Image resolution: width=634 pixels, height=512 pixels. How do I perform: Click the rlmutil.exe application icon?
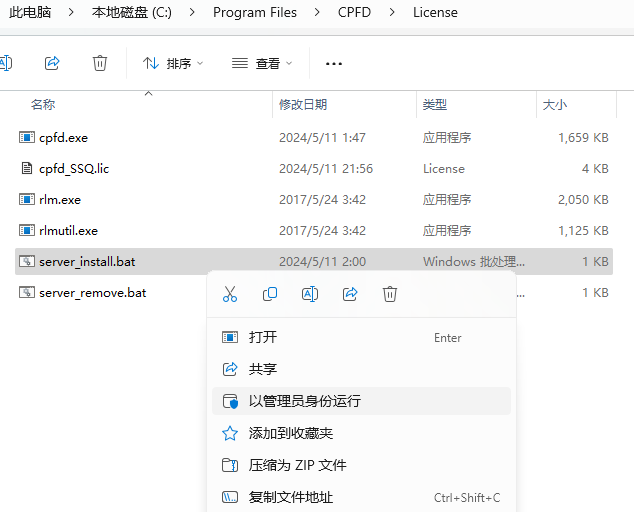click(x=27, y=231)
